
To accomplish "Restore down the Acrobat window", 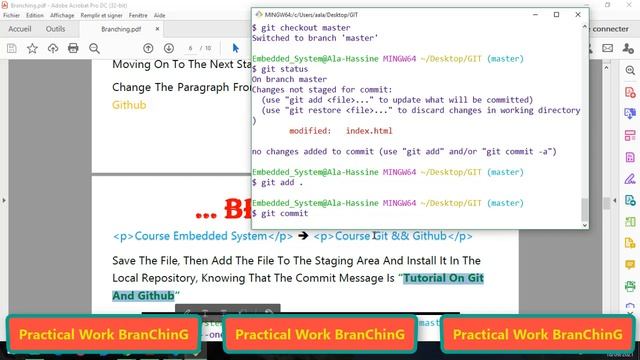I will (x=608, y=5).
